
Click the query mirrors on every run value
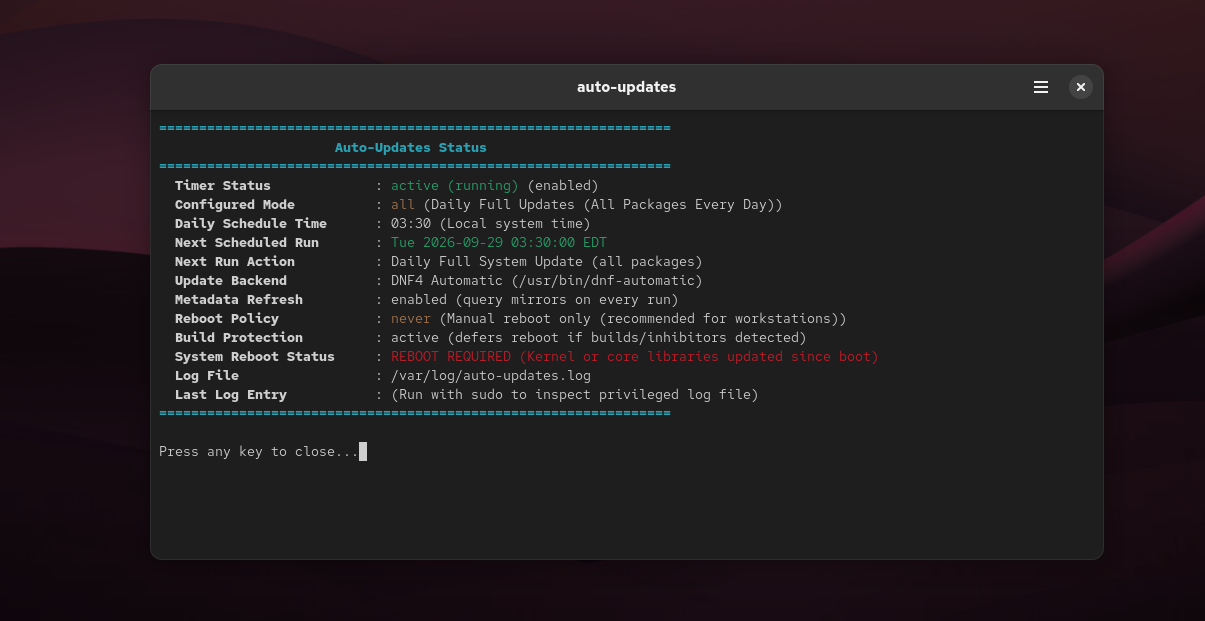535,299
